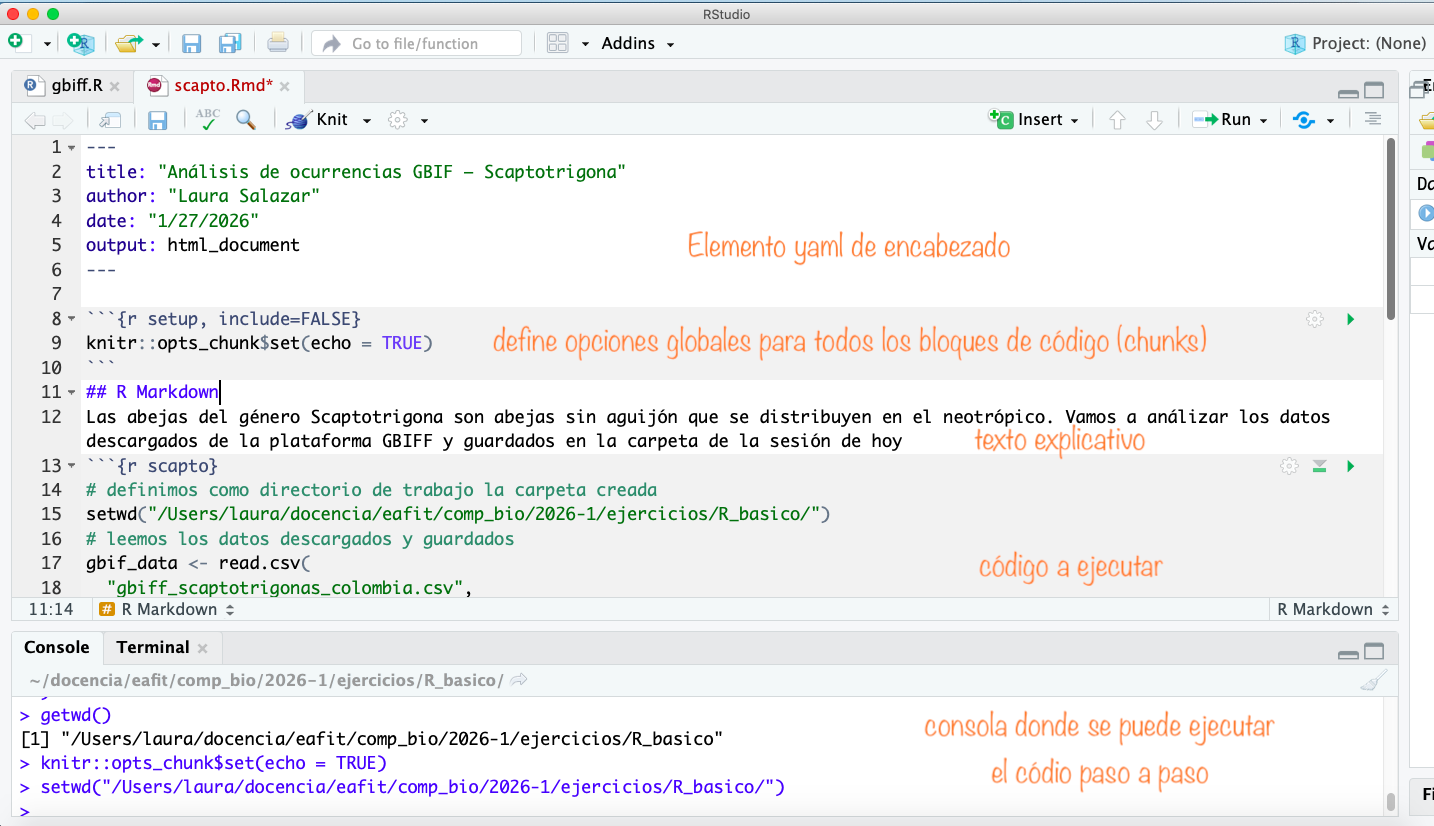Collapse the YAML header fold on line 1
This screenshot has width=1434, height=826.
tap(71, 148)
